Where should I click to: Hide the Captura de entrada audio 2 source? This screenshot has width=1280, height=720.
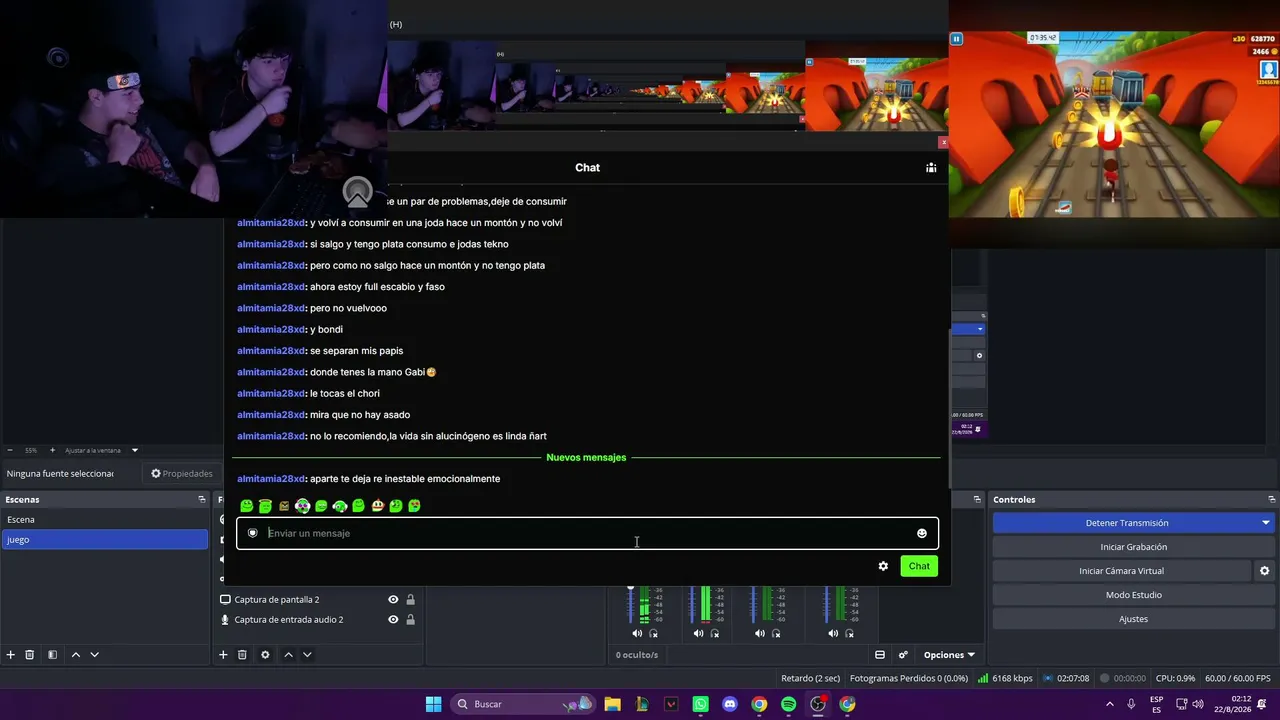pyautogui.click(x=393, y=620)
